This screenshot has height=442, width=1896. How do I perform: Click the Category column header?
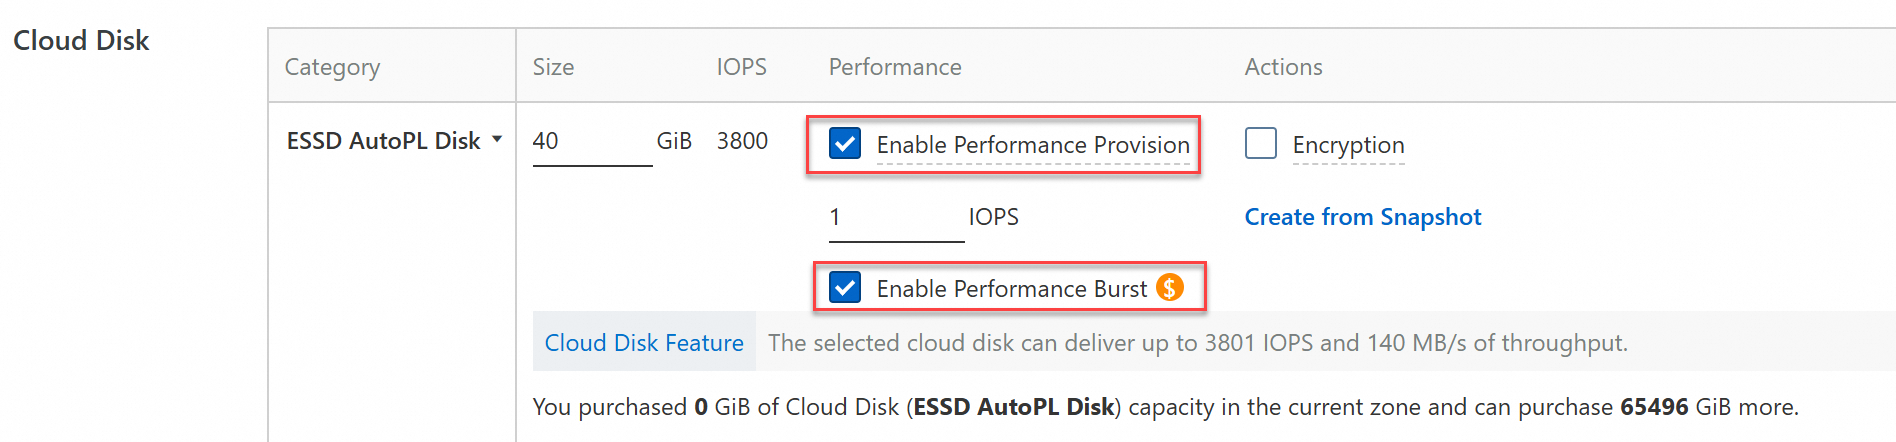click(x=332, y=67)
